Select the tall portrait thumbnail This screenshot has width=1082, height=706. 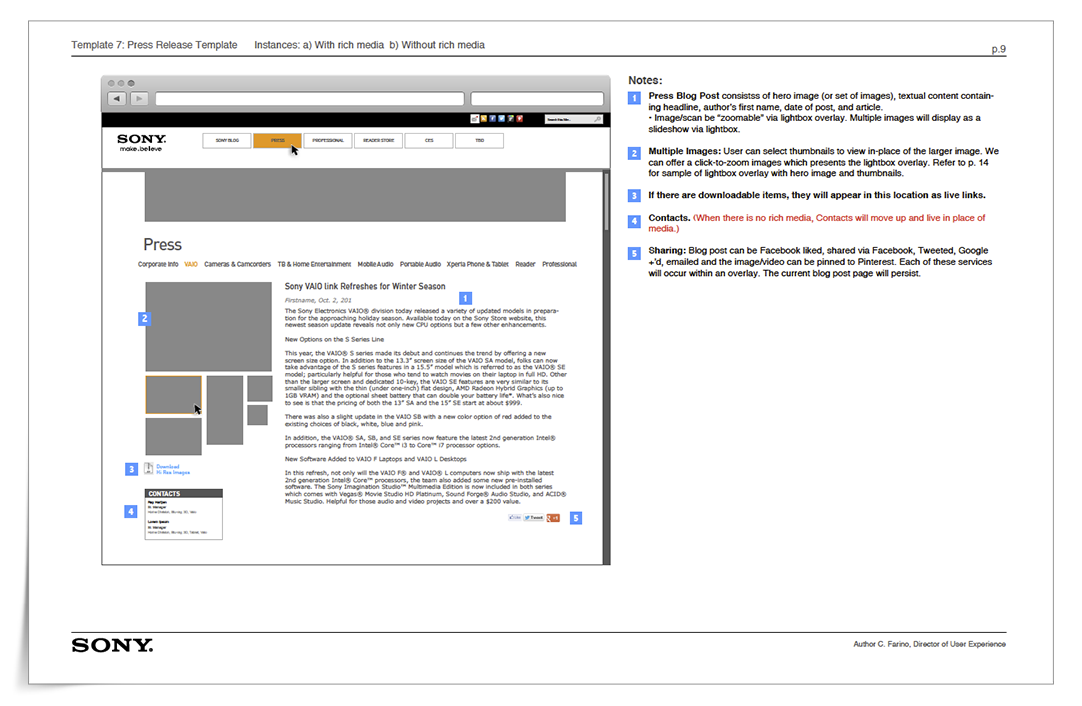click(x=225, y=410)
